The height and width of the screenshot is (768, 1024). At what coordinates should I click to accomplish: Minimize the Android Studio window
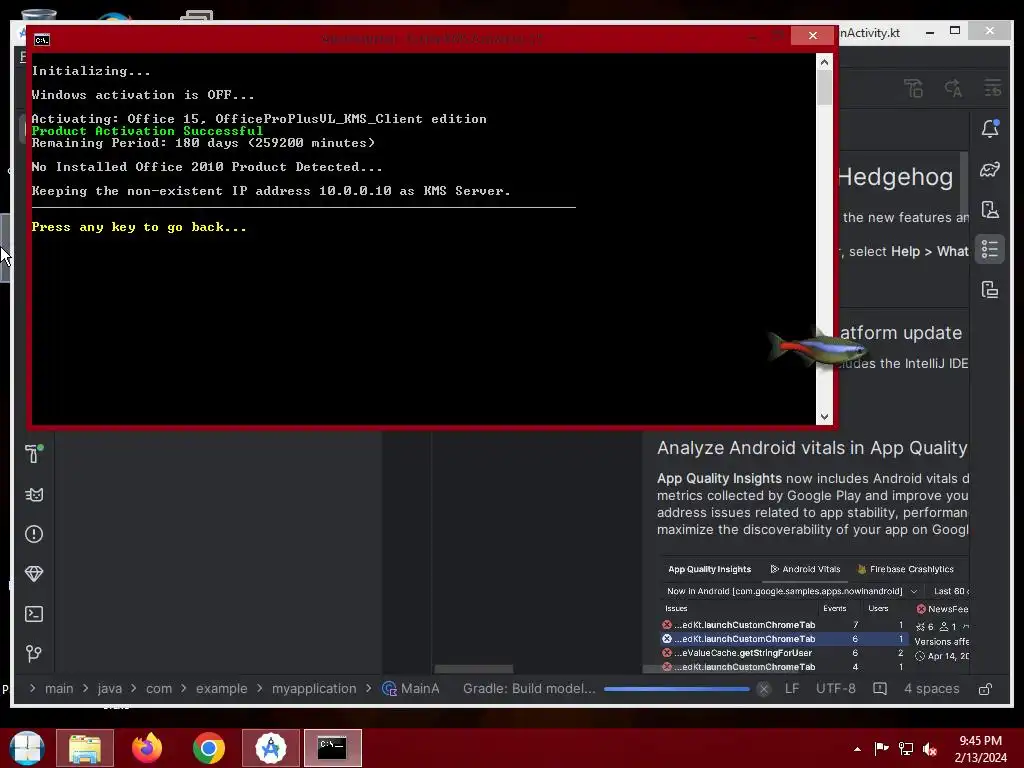coord(929,31)
